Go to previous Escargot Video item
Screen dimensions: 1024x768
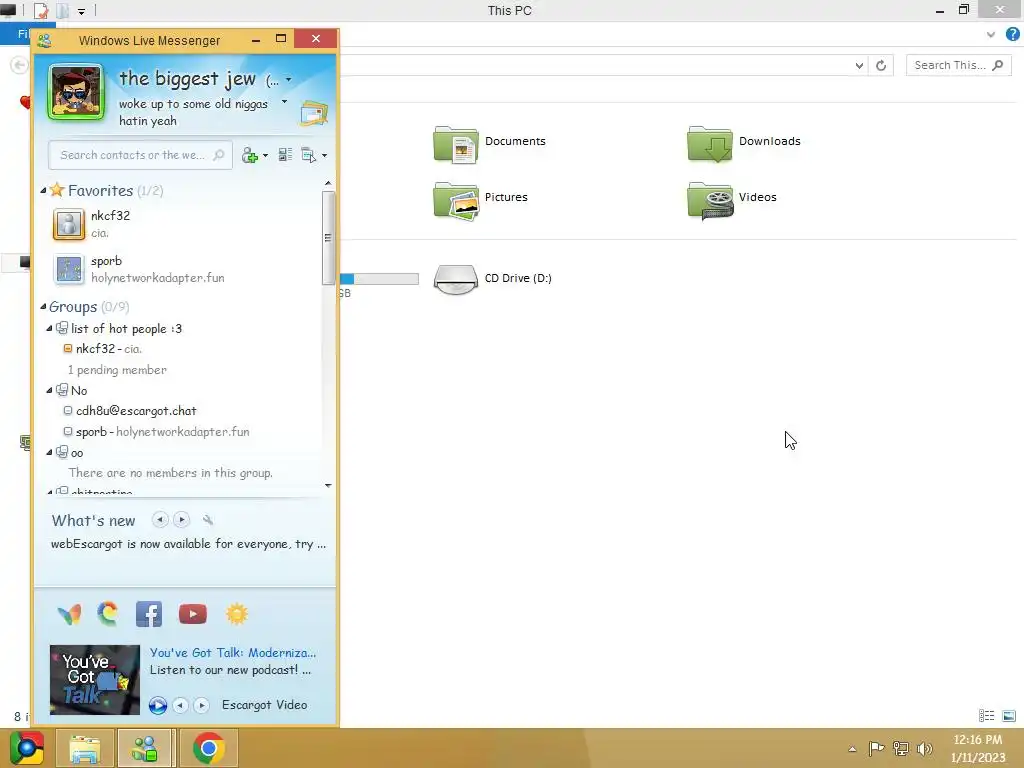[x=180, y=705]
